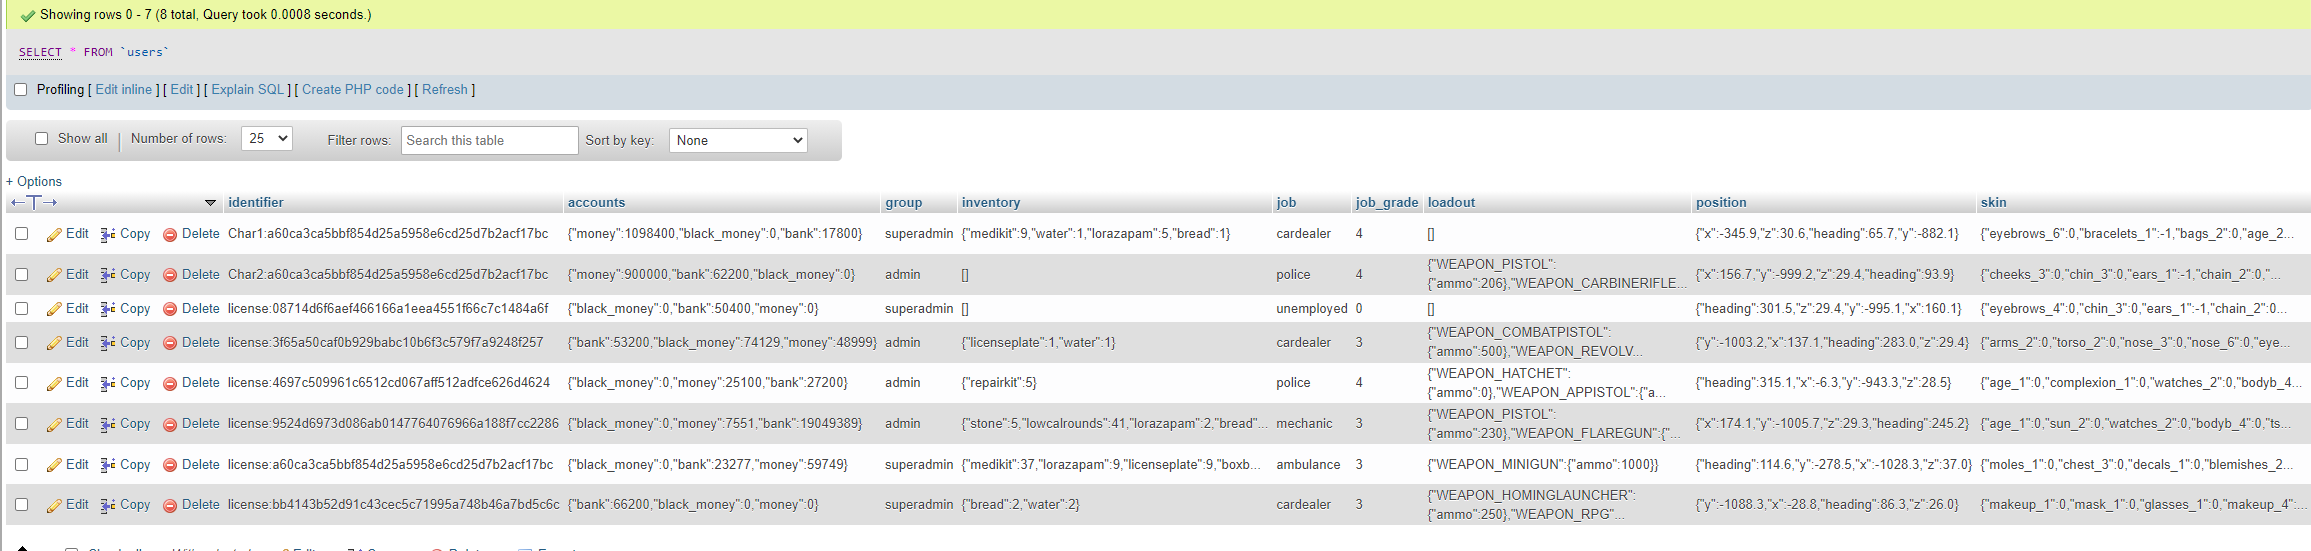Click Edit pencil icon for license:a60ca3ca row

point(54,465)
